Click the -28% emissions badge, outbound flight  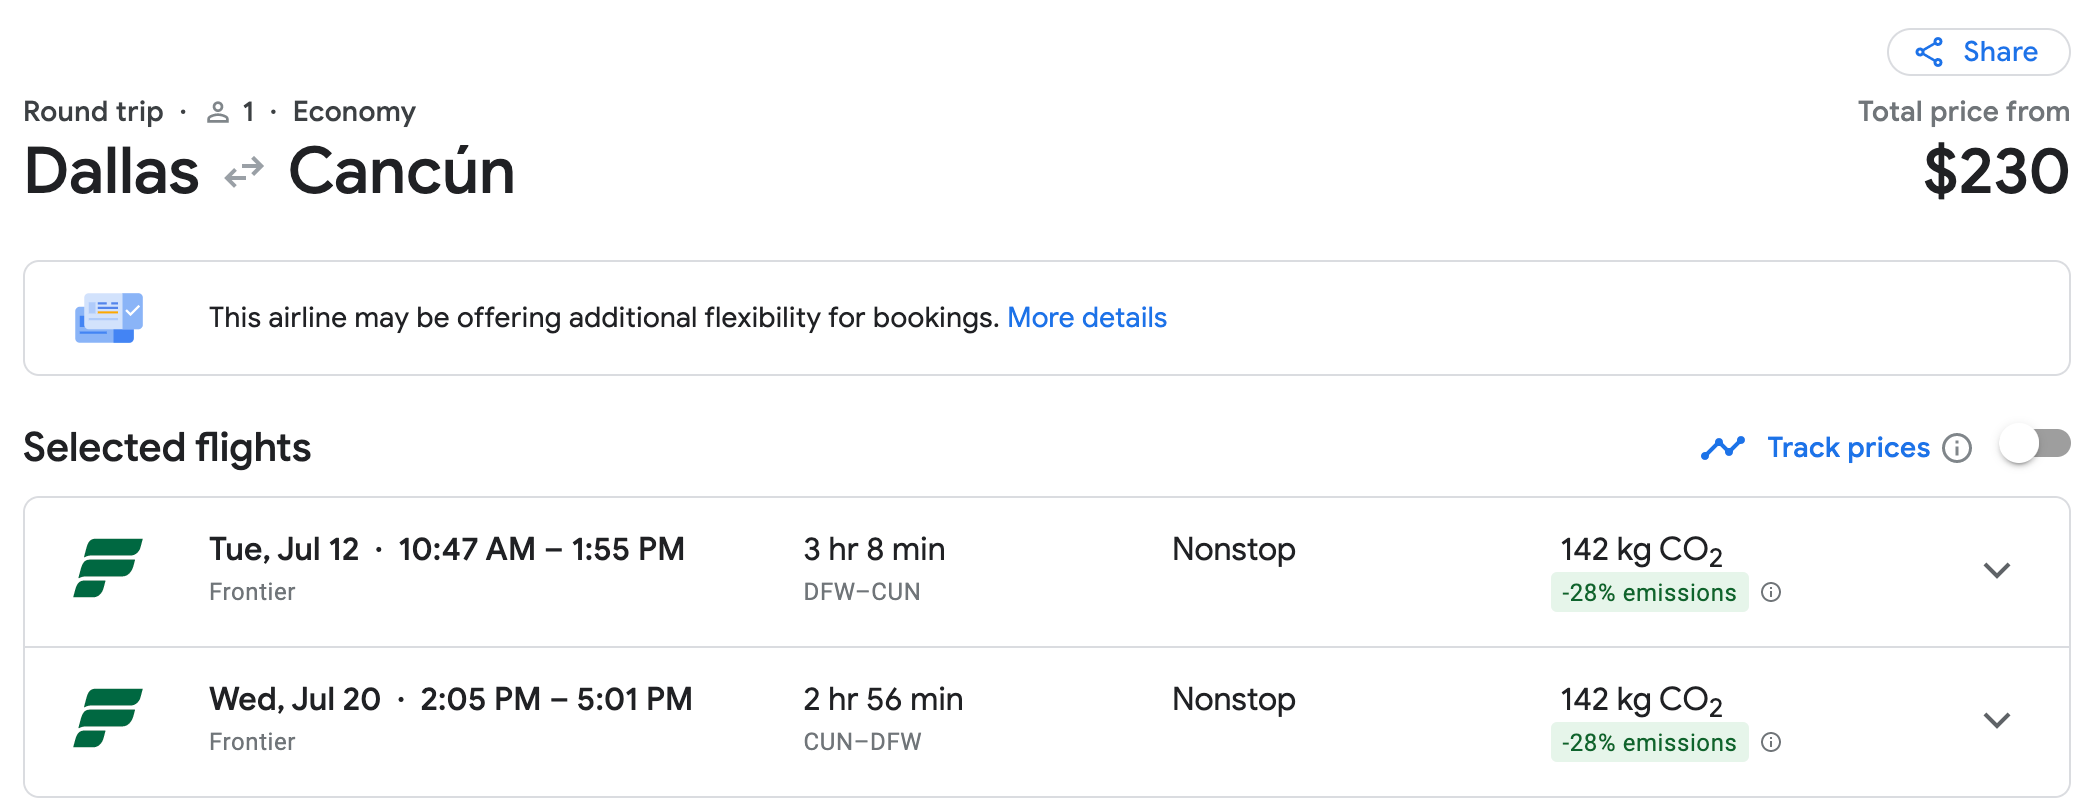tap(1648, 592)
